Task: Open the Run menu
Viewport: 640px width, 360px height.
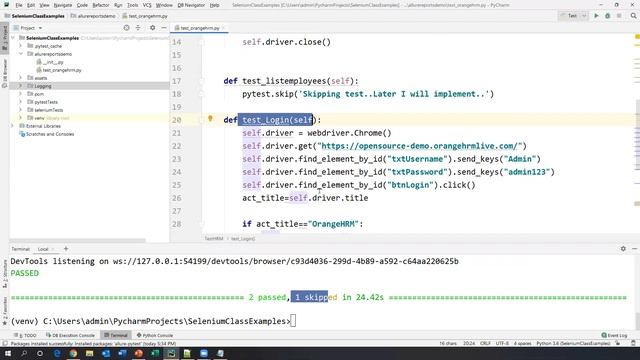Action: pos(118,5)
